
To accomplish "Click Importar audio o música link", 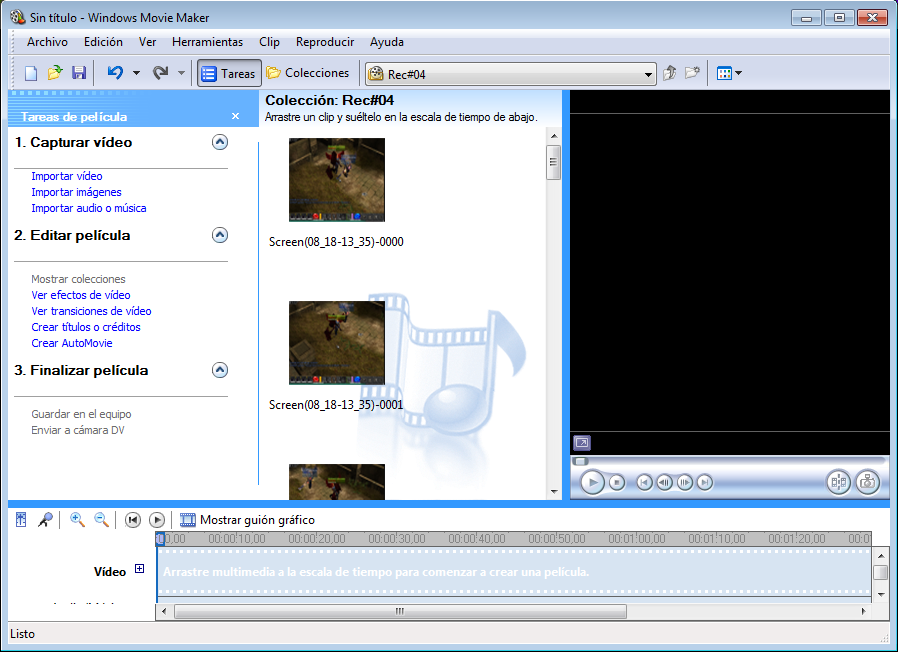I will click(89, 208).
